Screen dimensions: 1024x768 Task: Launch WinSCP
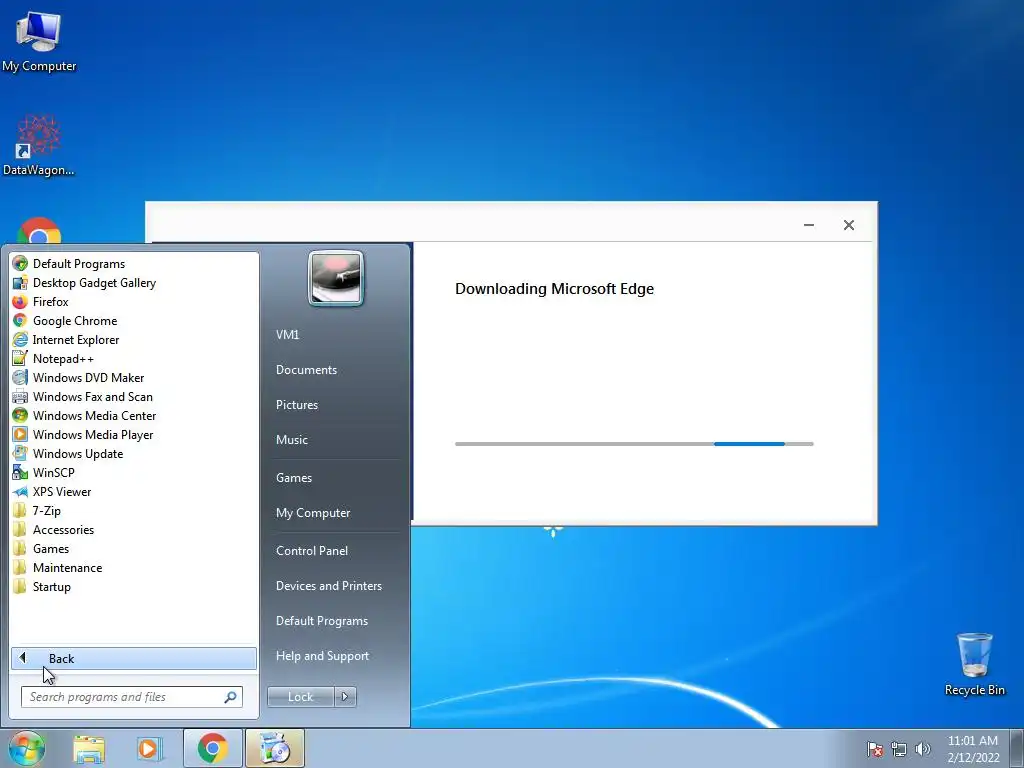54,472
